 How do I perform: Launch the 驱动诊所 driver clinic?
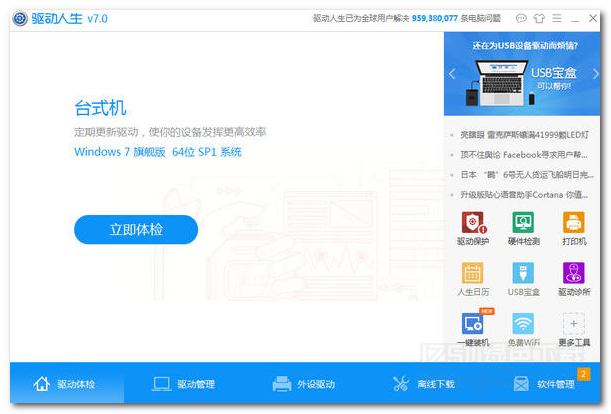click(x=574, y=279)
